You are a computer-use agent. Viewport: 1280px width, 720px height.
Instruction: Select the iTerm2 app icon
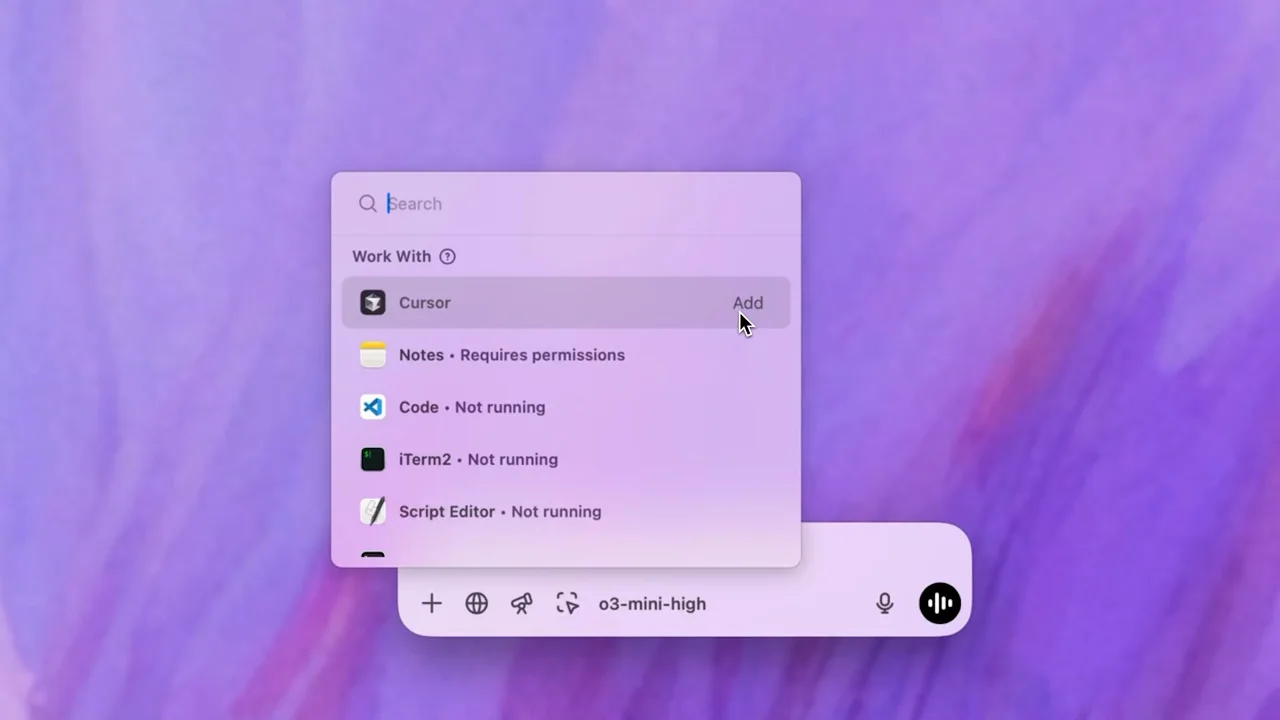tap(373, 459)
